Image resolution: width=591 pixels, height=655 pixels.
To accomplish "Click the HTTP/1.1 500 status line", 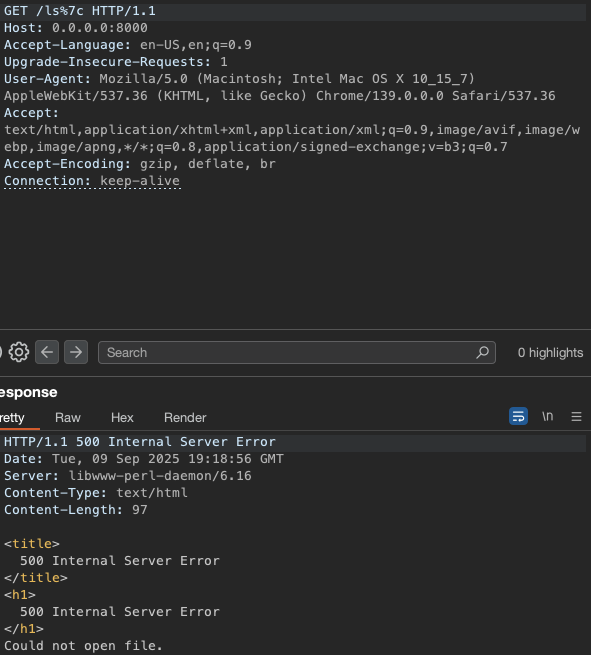I will tap(140, 442).
